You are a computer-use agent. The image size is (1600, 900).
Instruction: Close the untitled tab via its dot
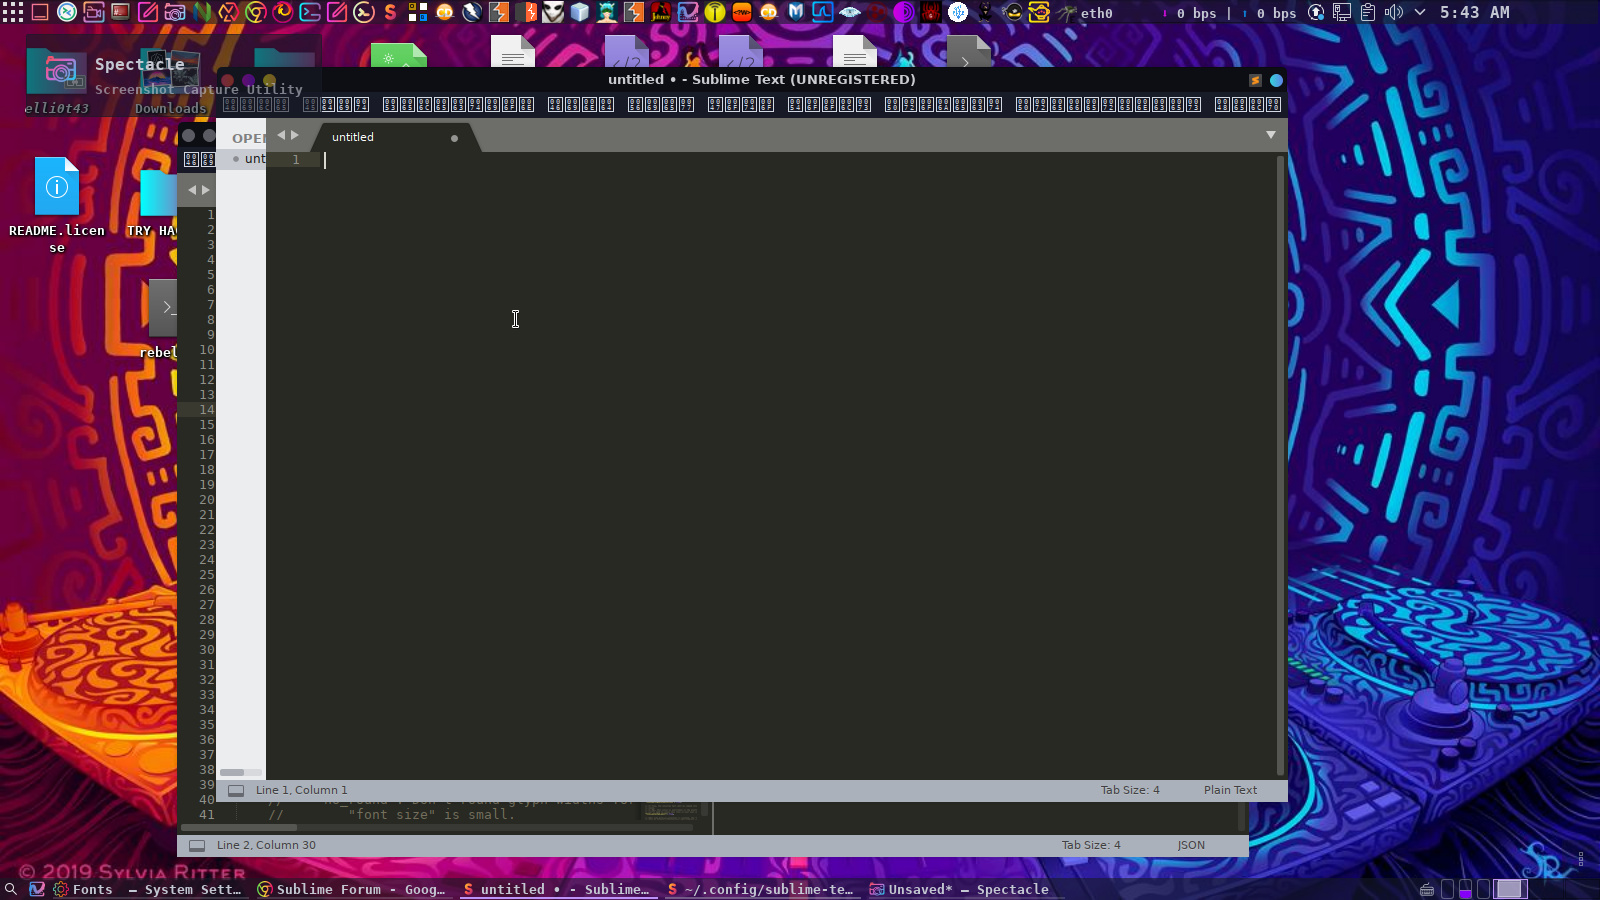pos(454,138)
